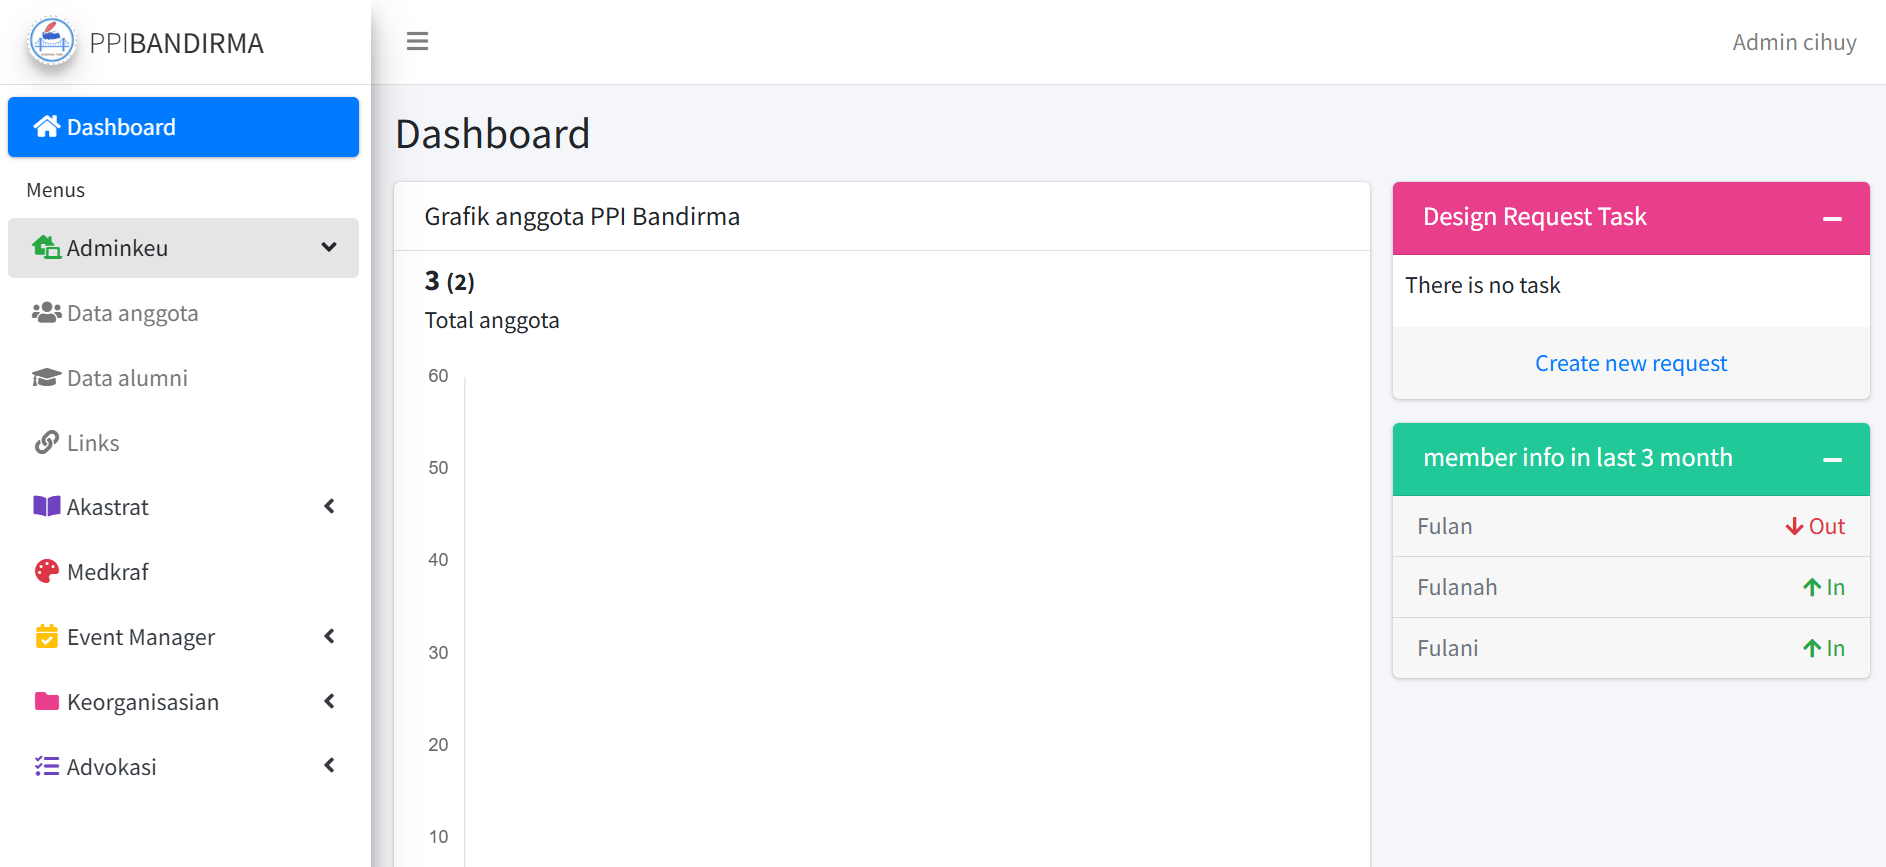Click the Links chain icon

tap(46, 443)
